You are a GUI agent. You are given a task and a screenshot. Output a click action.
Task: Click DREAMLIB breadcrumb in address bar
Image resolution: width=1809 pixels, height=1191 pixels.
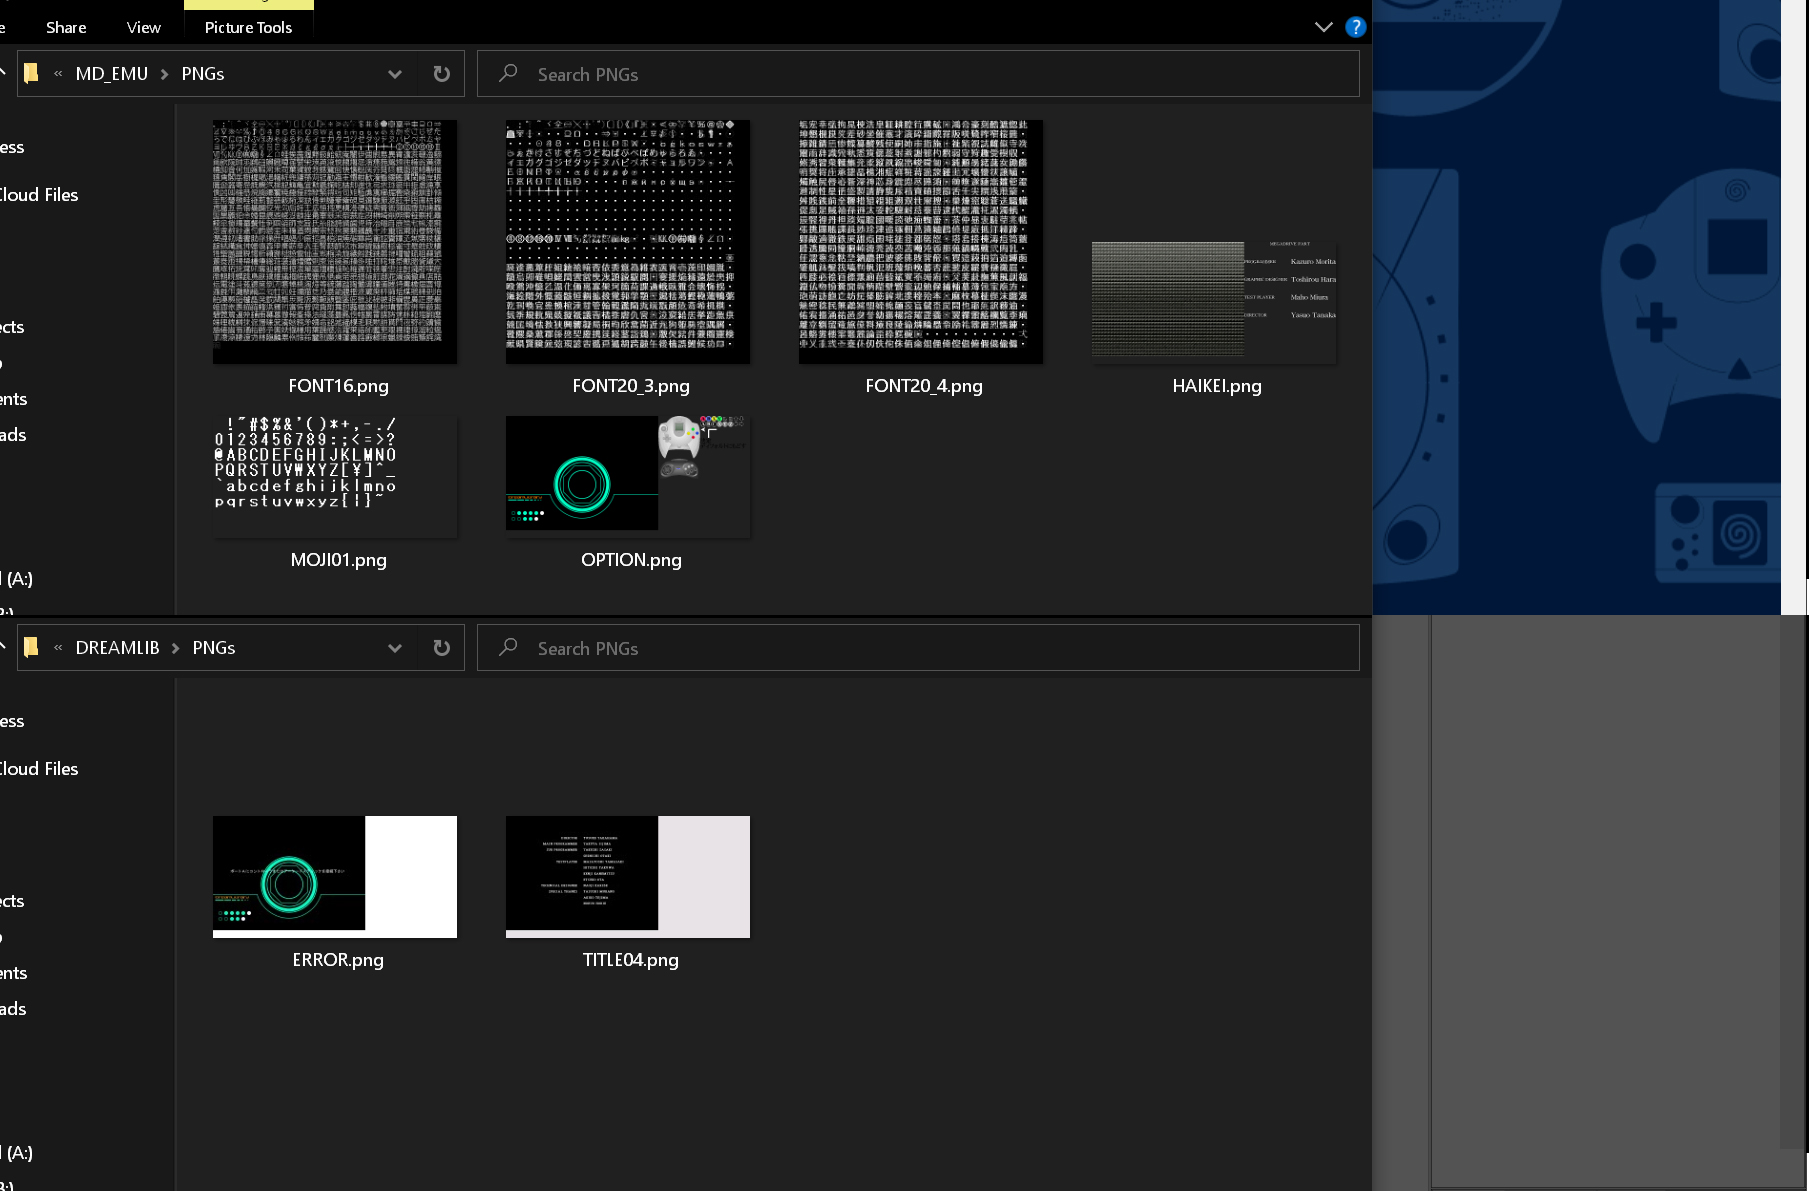pos(118,648)
